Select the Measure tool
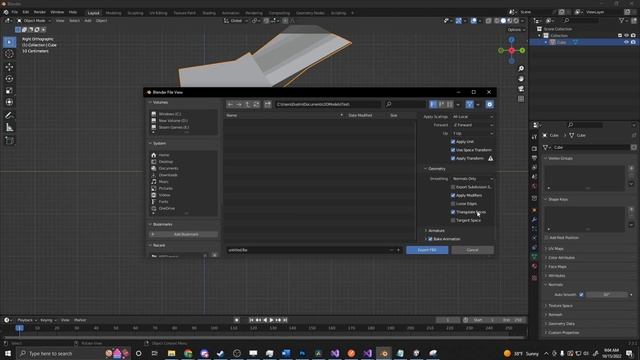 [x=9, y=128]
